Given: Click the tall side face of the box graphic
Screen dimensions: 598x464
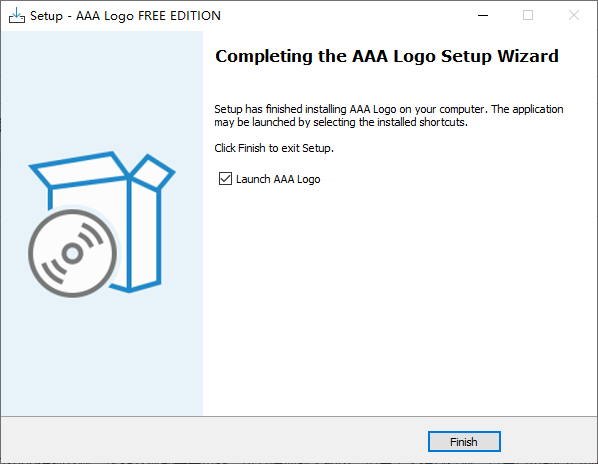Looking at the screenshot, I should point(145,235).
